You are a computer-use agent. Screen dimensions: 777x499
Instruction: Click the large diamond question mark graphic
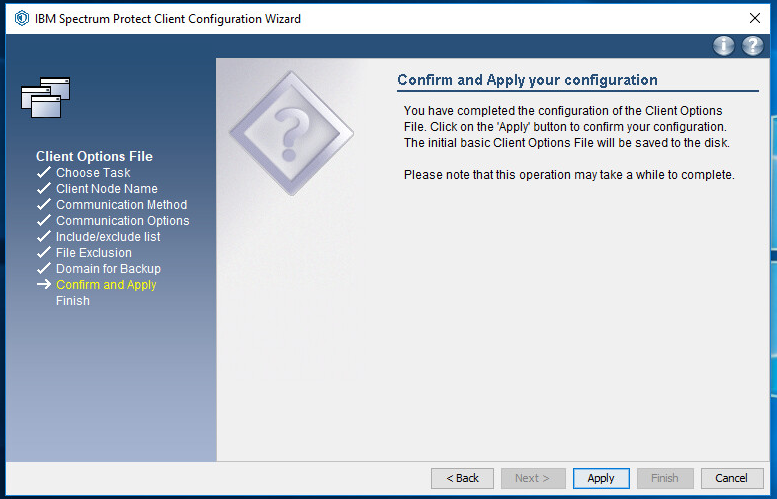coord(291,132)
